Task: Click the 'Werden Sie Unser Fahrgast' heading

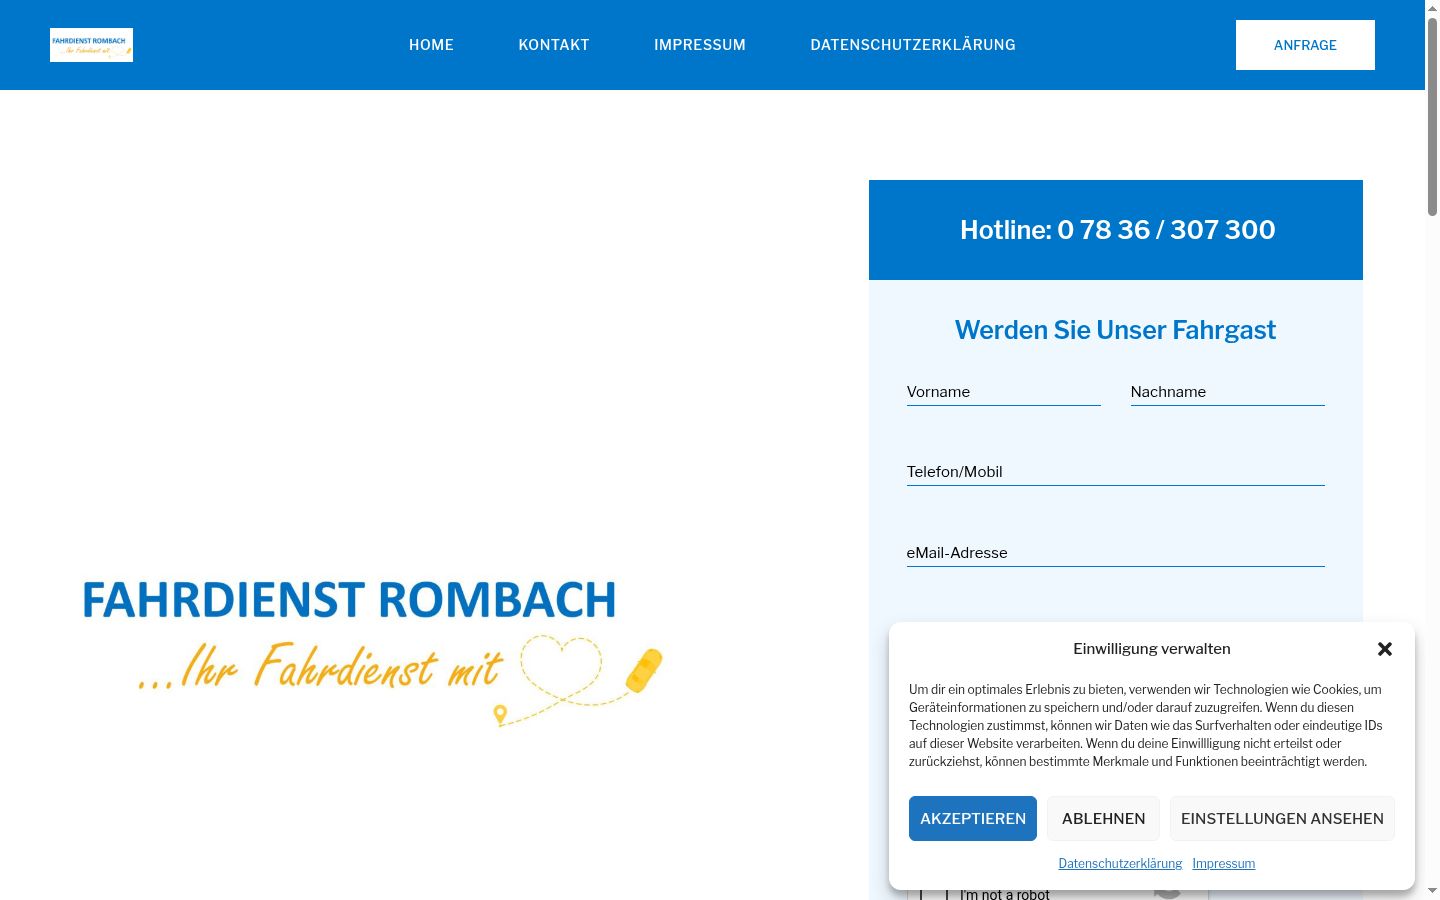Action: tap(1115, 330)
